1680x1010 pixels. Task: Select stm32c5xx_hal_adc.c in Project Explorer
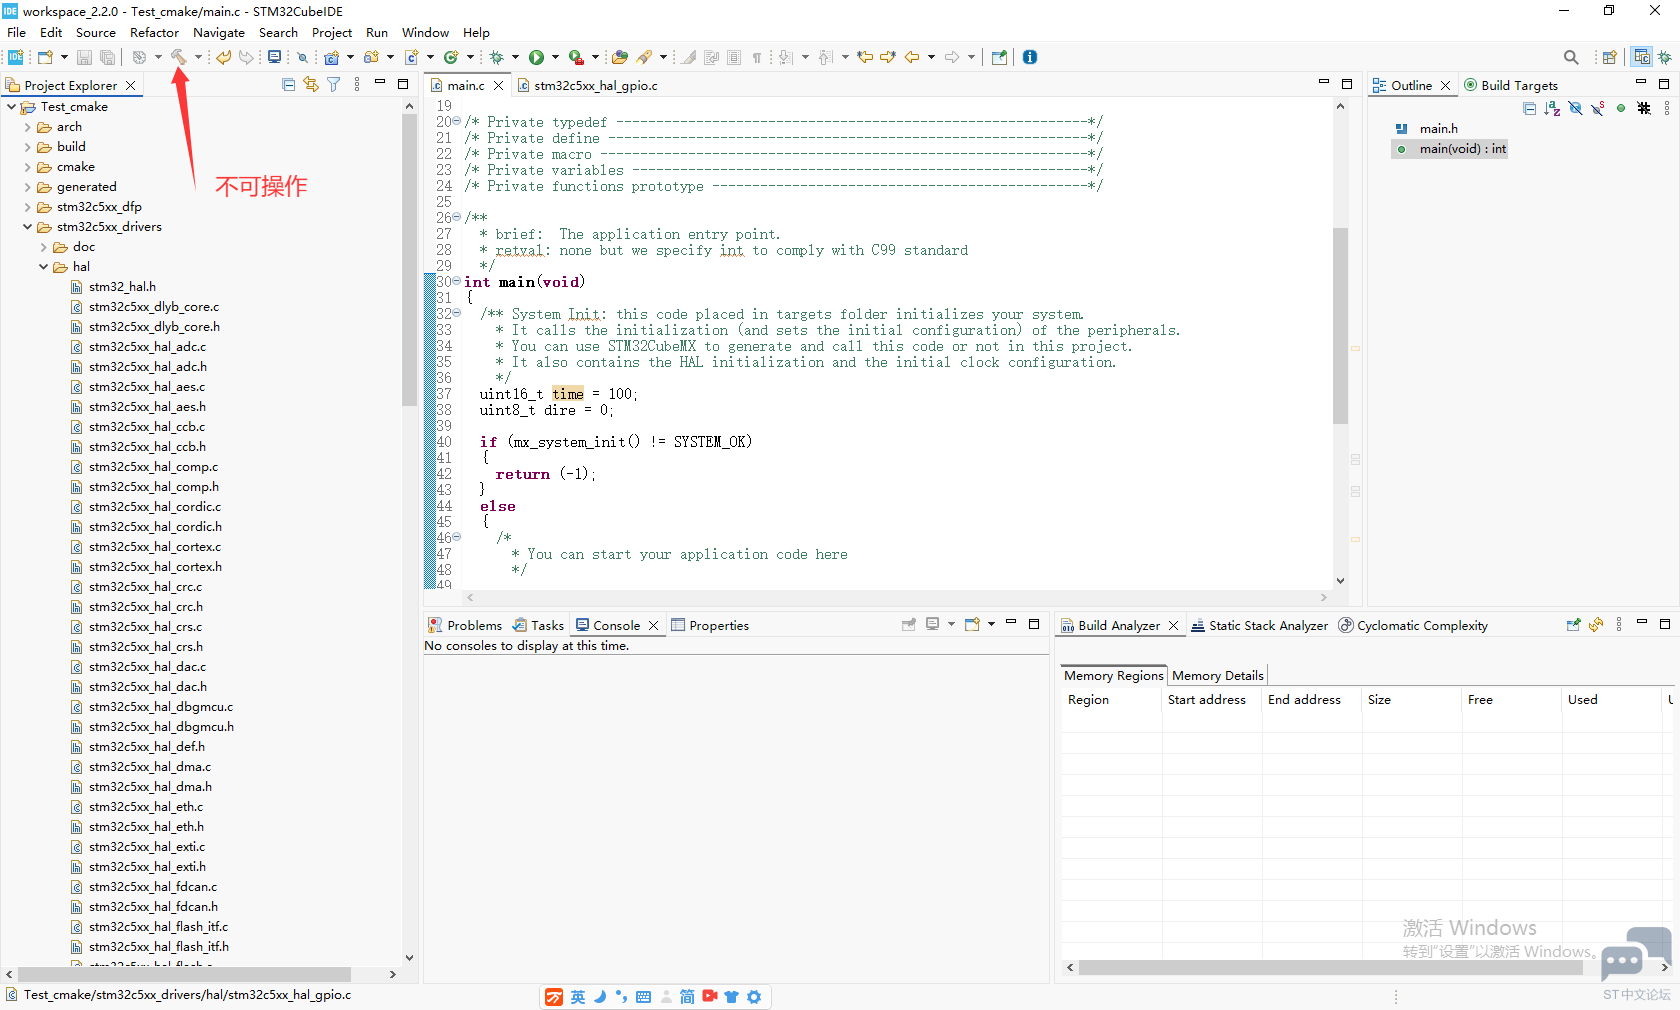pos(147,347)
